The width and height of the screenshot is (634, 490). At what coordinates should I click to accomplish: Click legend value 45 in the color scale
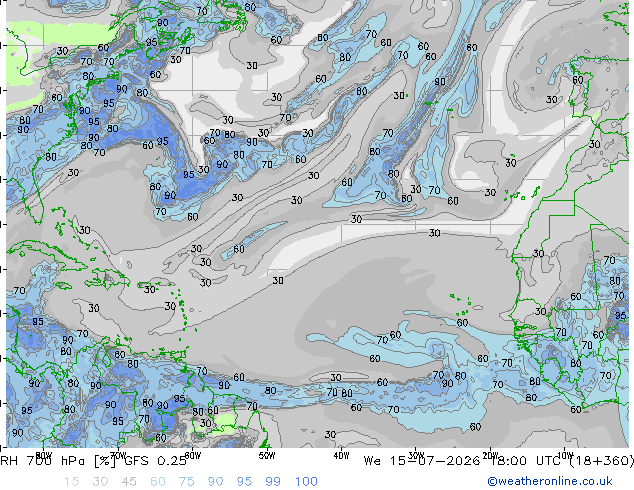(129, 482)
